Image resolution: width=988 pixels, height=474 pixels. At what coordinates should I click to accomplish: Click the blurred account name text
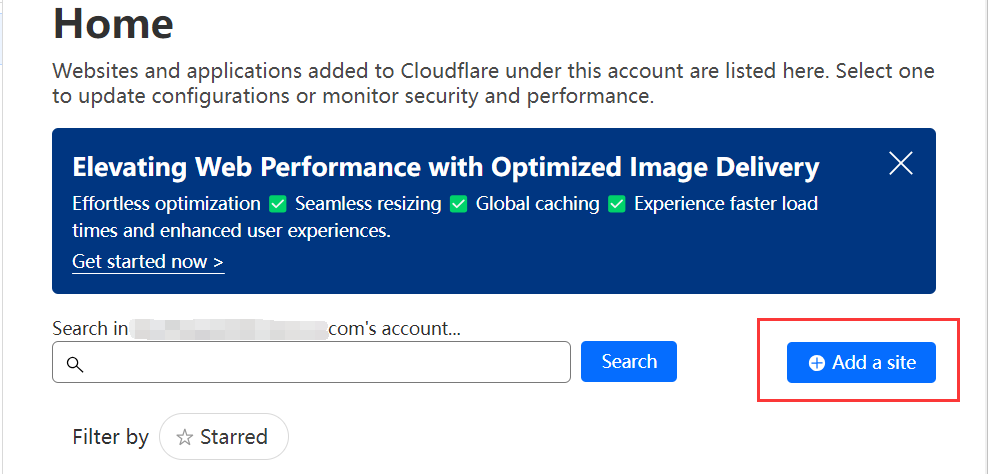pos(230,328)
